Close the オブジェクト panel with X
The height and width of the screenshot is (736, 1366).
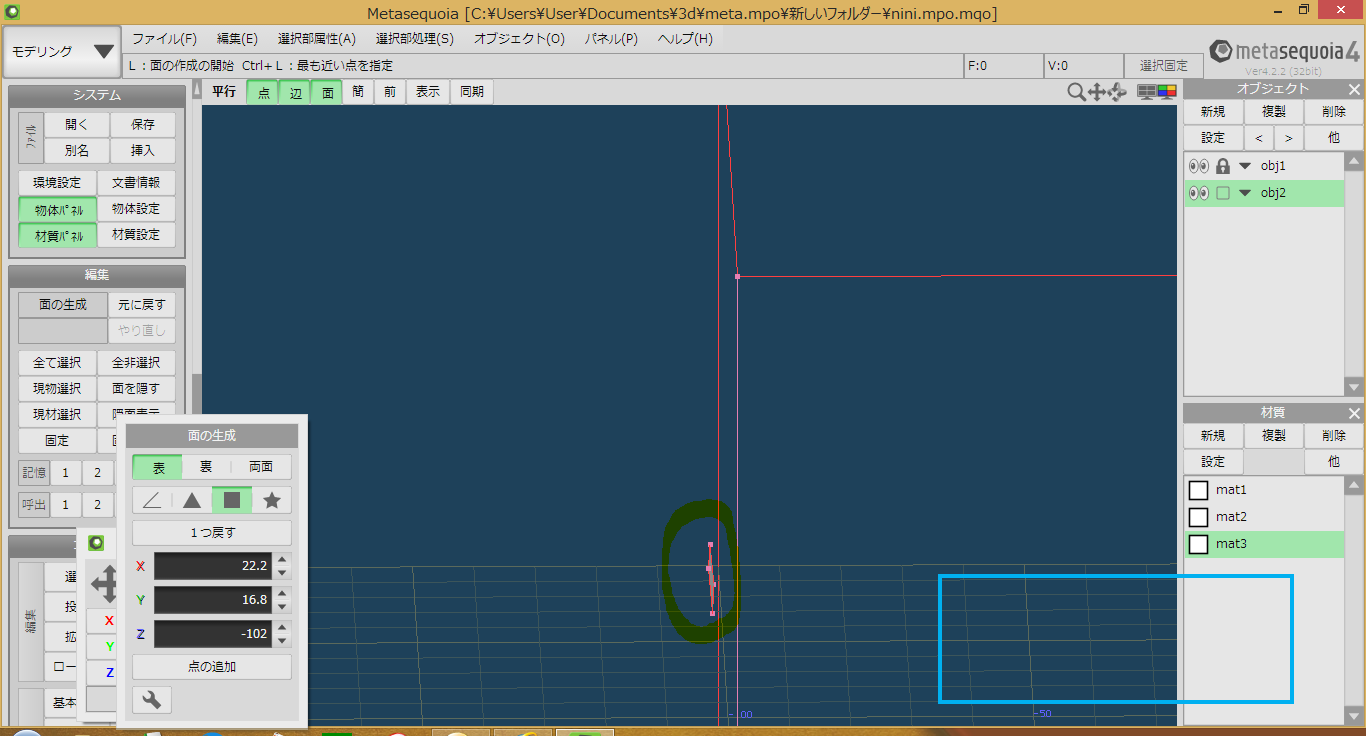[x=1353, y=89]
